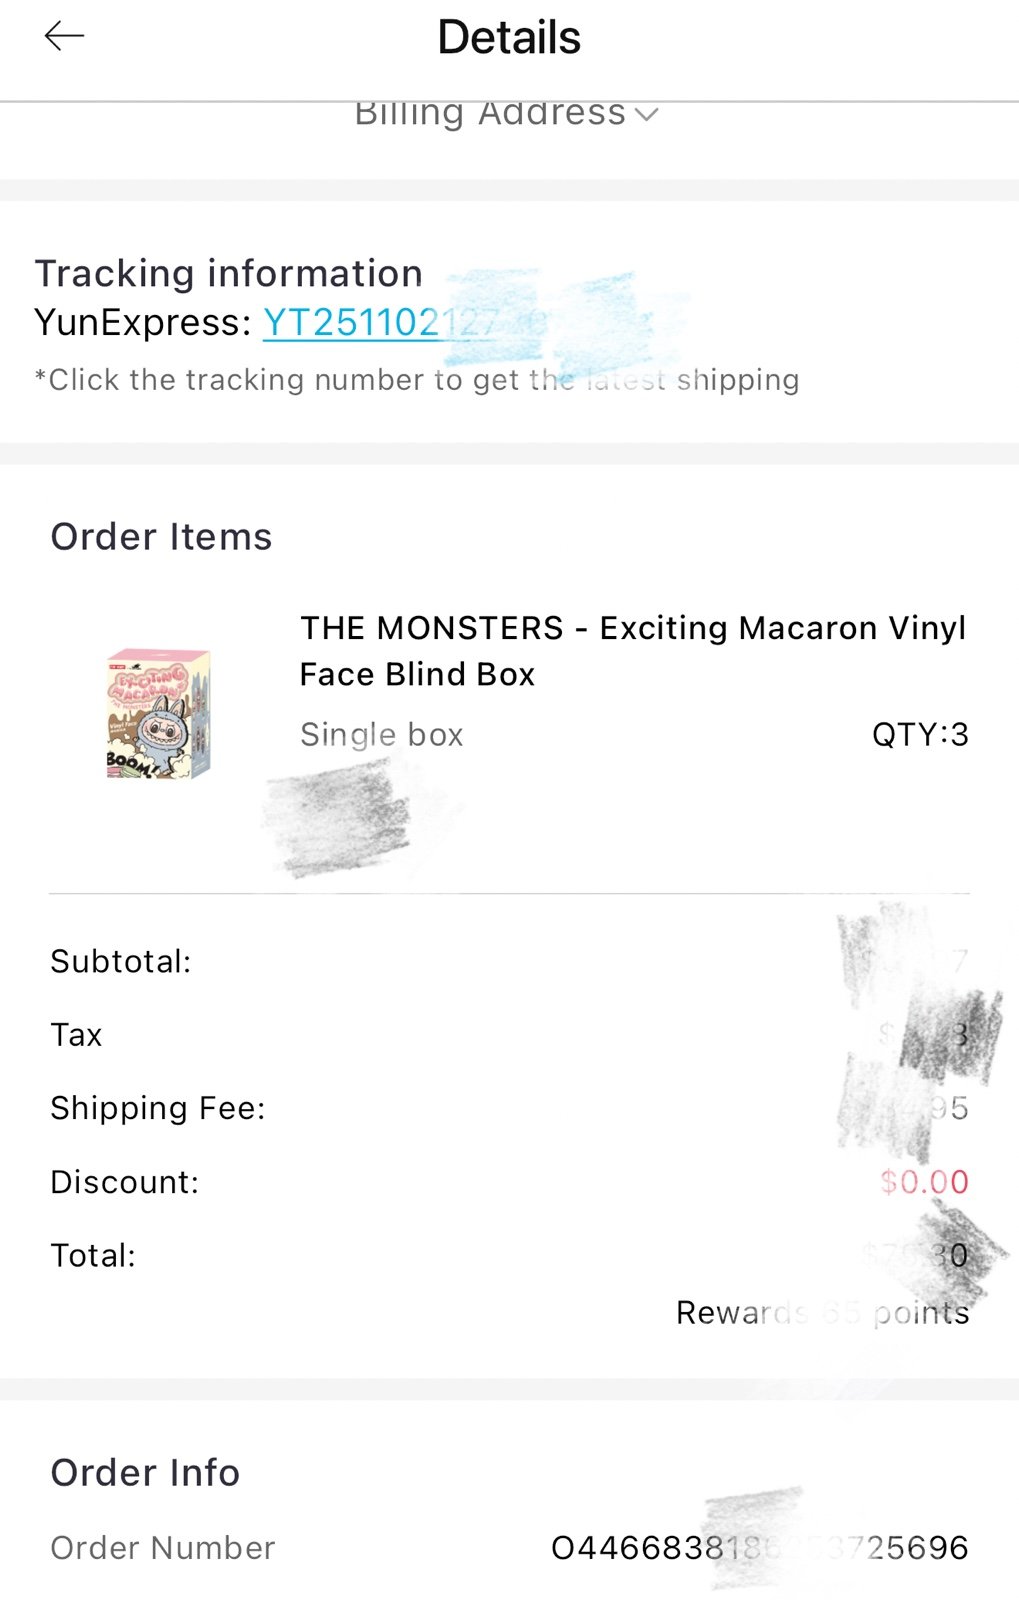Tap the Order Items heading

(161, 537)
